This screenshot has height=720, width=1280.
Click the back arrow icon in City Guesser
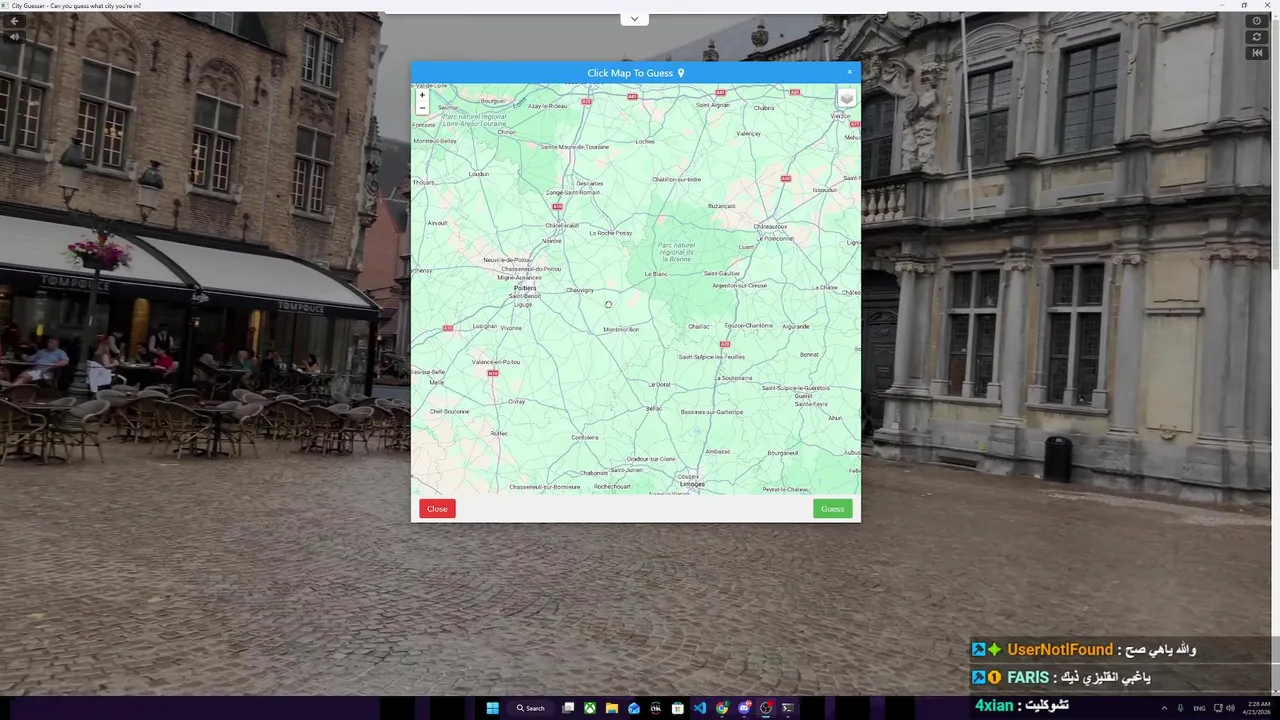coord(14,21)
